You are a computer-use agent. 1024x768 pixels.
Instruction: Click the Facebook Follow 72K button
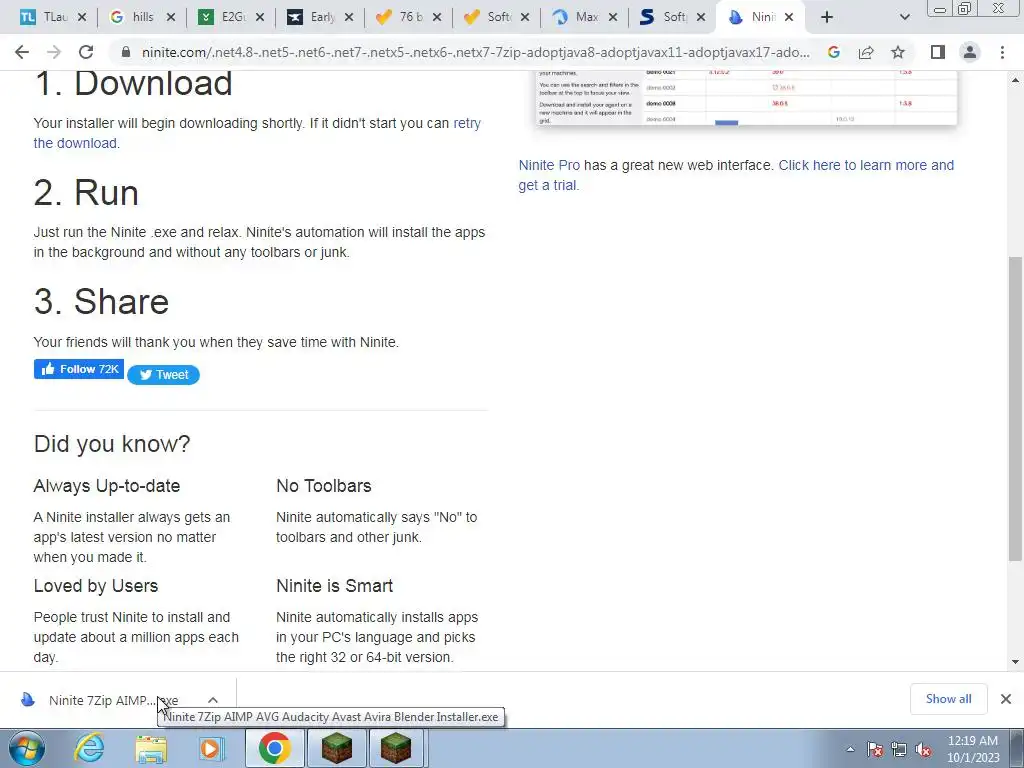pos(79,369)
